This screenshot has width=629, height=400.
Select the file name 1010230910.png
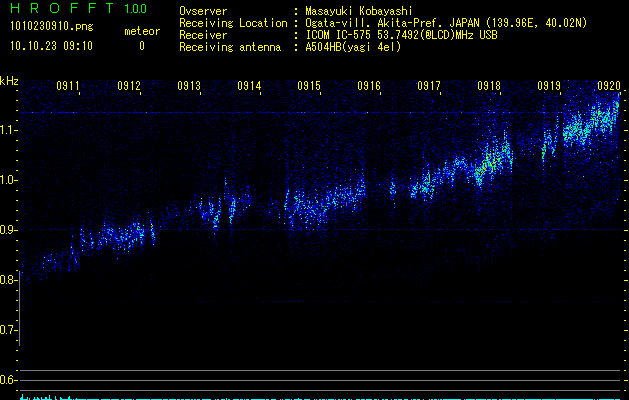51,27
